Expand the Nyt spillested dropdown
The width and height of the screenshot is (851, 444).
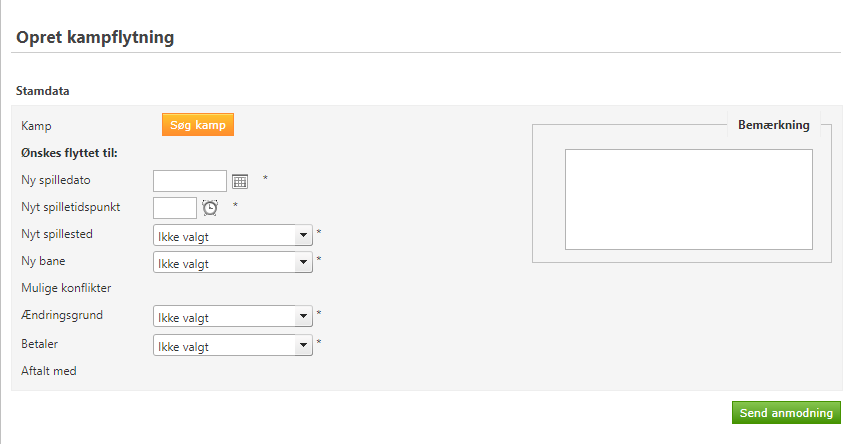pyautogui.click(x=233, y=235)
